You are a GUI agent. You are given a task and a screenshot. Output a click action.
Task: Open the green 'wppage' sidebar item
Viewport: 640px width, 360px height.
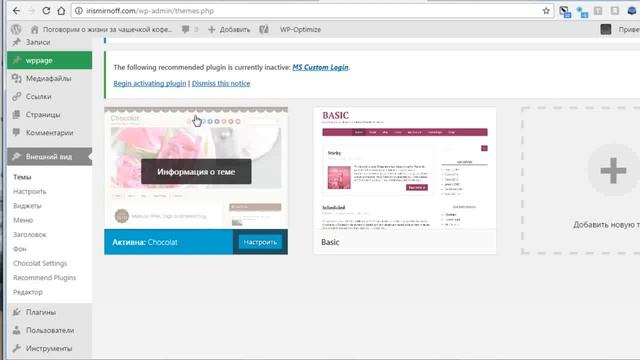(x=49, y=60)
